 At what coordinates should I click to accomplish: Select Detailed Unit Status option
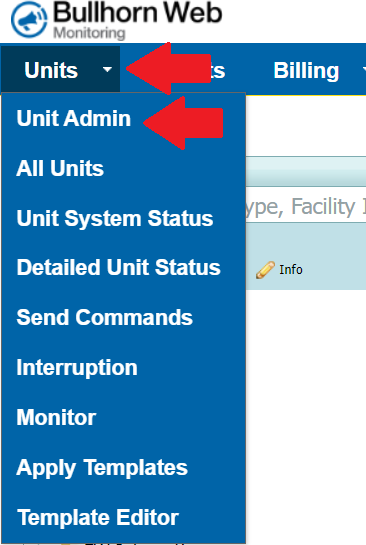click(119, 268)
